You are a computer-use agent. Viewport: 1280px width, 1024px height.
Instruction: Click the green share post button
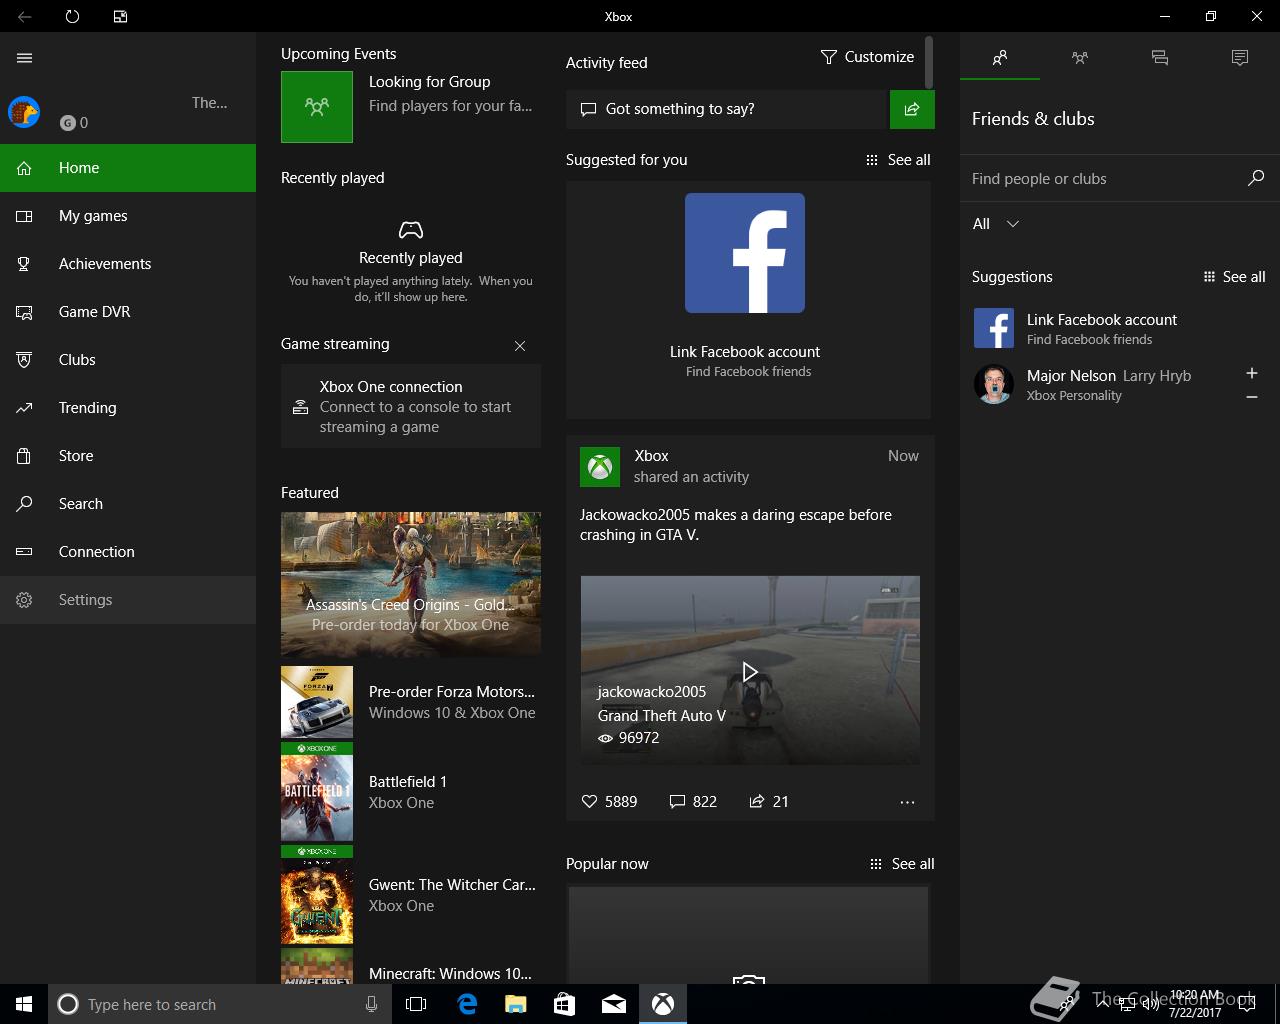(912, 109)
